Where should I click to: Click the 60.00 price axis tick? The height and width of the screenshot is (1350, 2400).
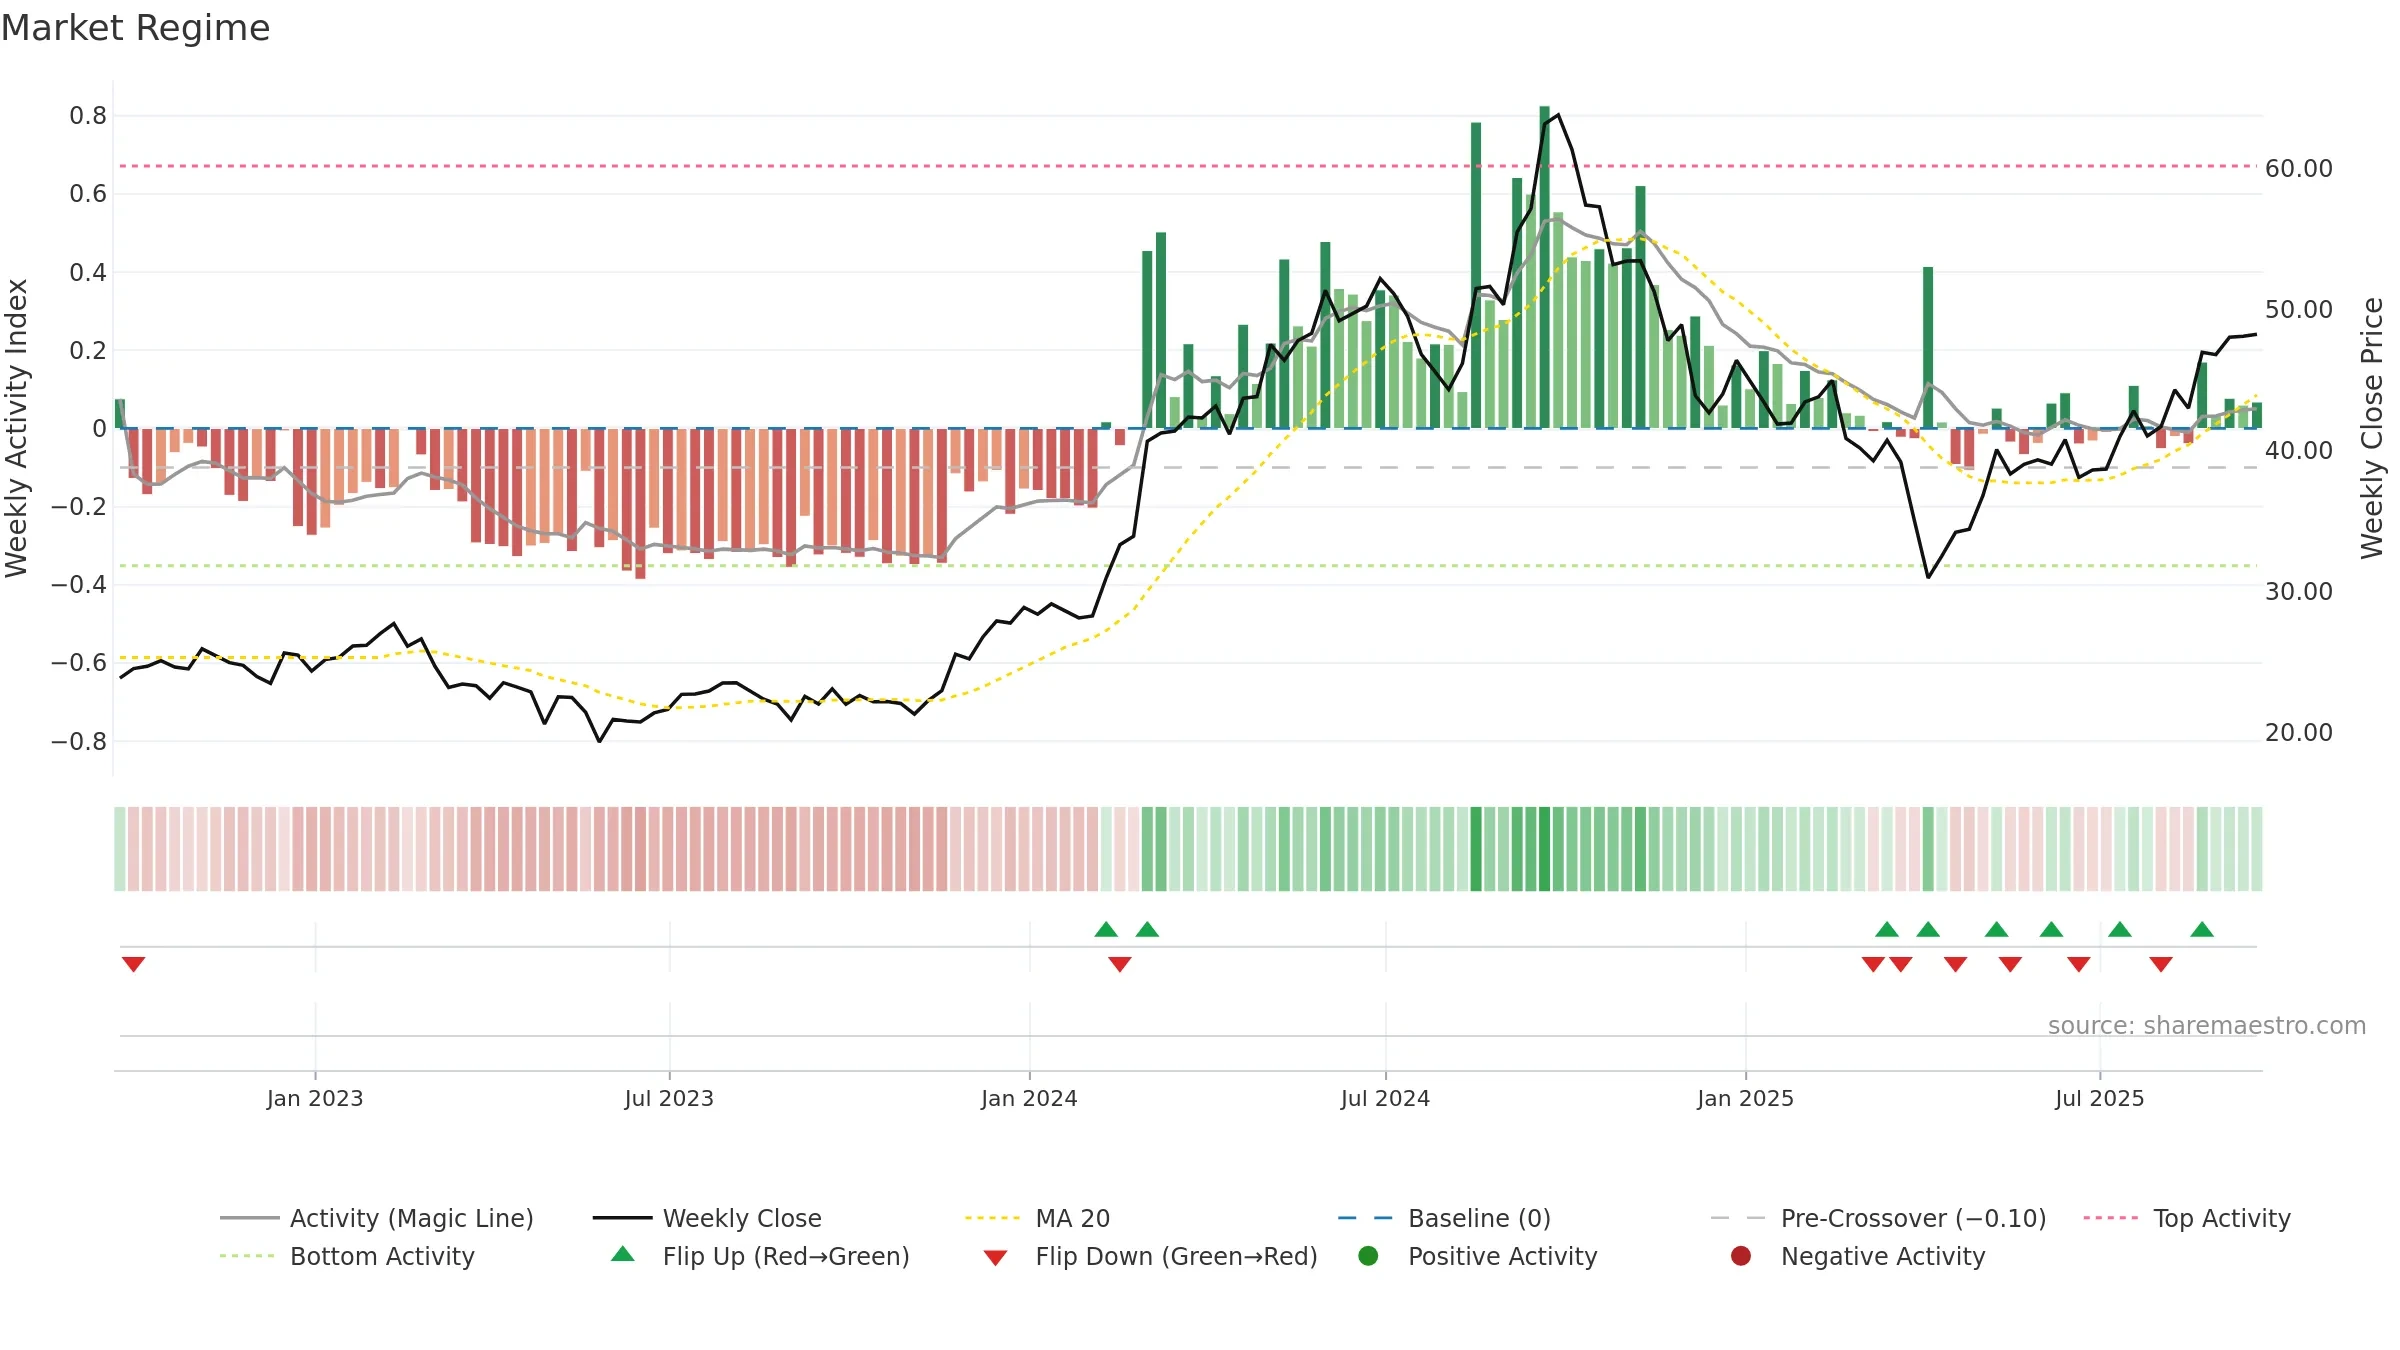[x=2299, y=168]
